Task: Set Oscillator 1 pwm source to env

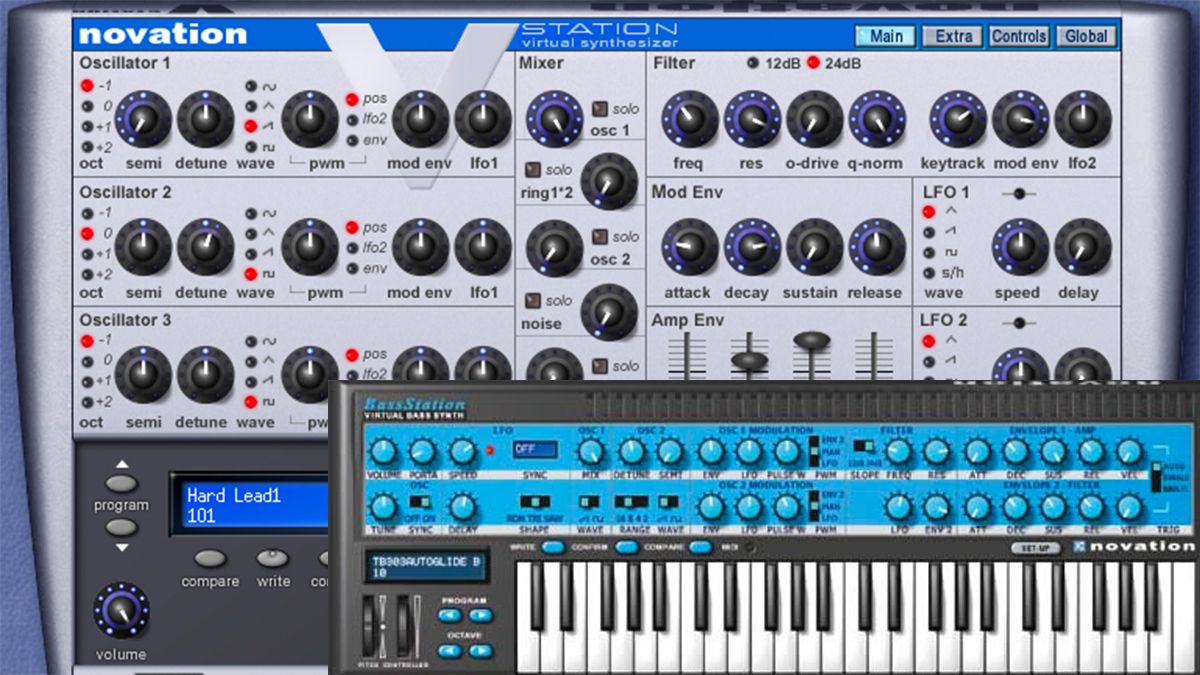Action: (x=352, y=140)
